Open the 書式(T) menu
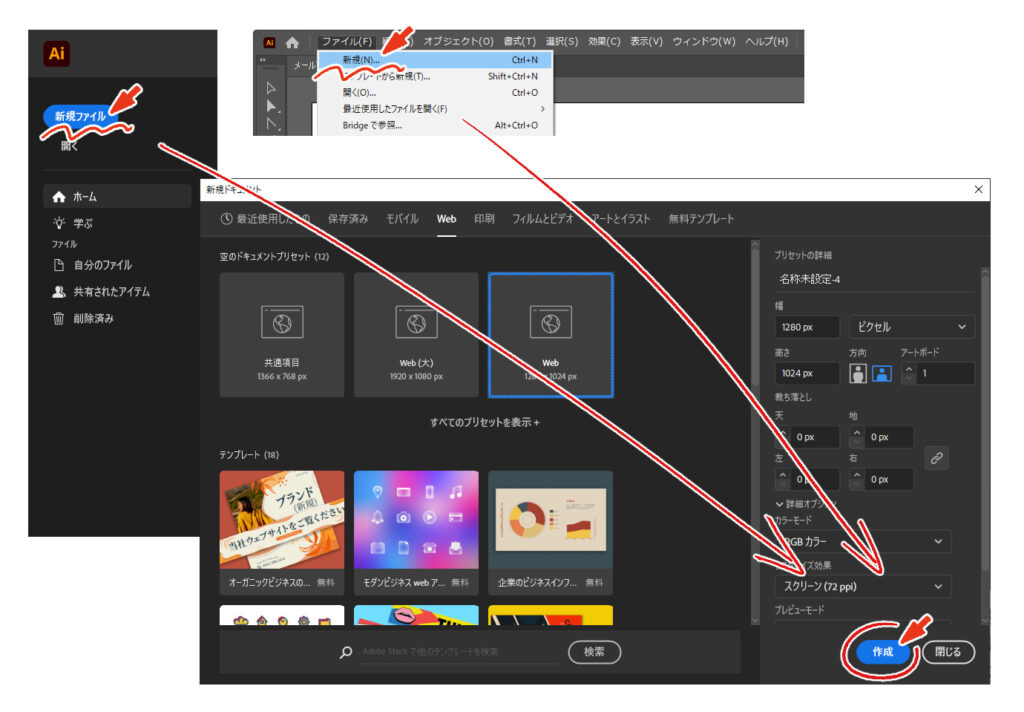 tap(519, 41)
